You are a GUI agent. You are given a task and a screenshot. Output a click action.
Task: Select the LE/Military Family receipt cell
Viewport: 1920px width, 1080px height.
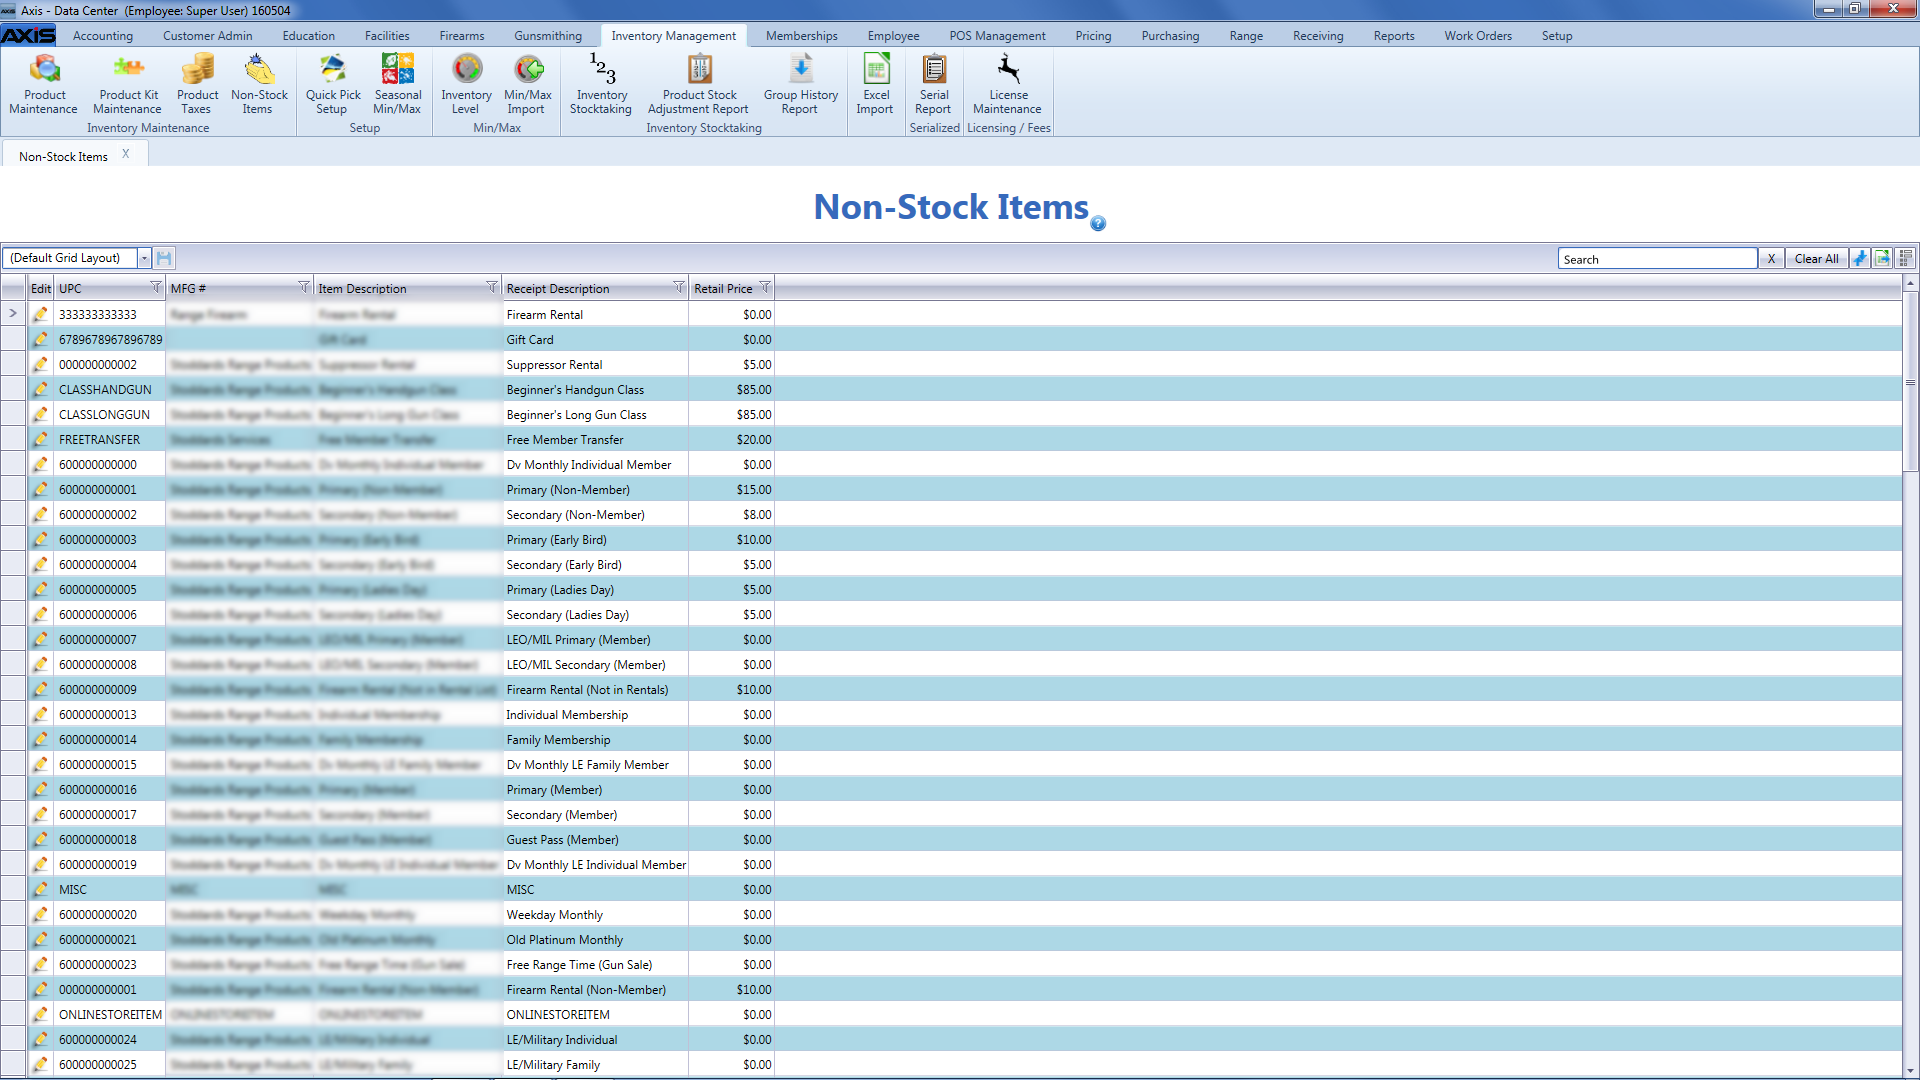tap(595, 1064)
